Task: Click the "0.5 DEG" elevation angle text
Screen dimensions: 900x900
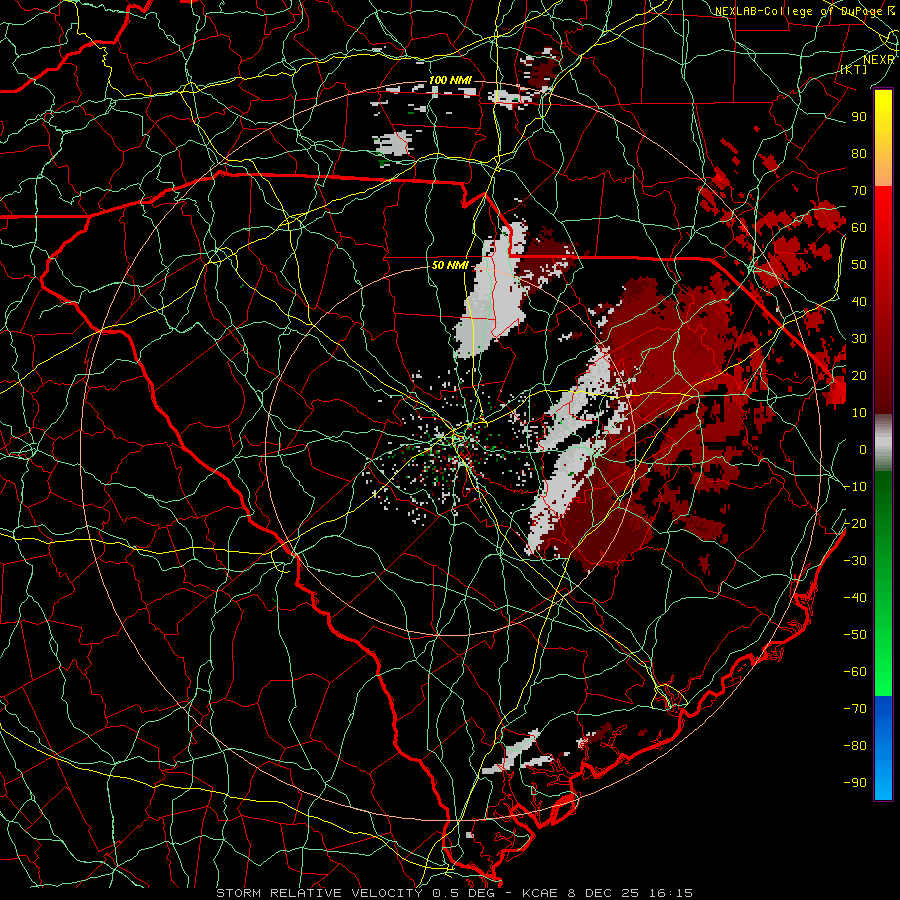Action: pos(463,893)
